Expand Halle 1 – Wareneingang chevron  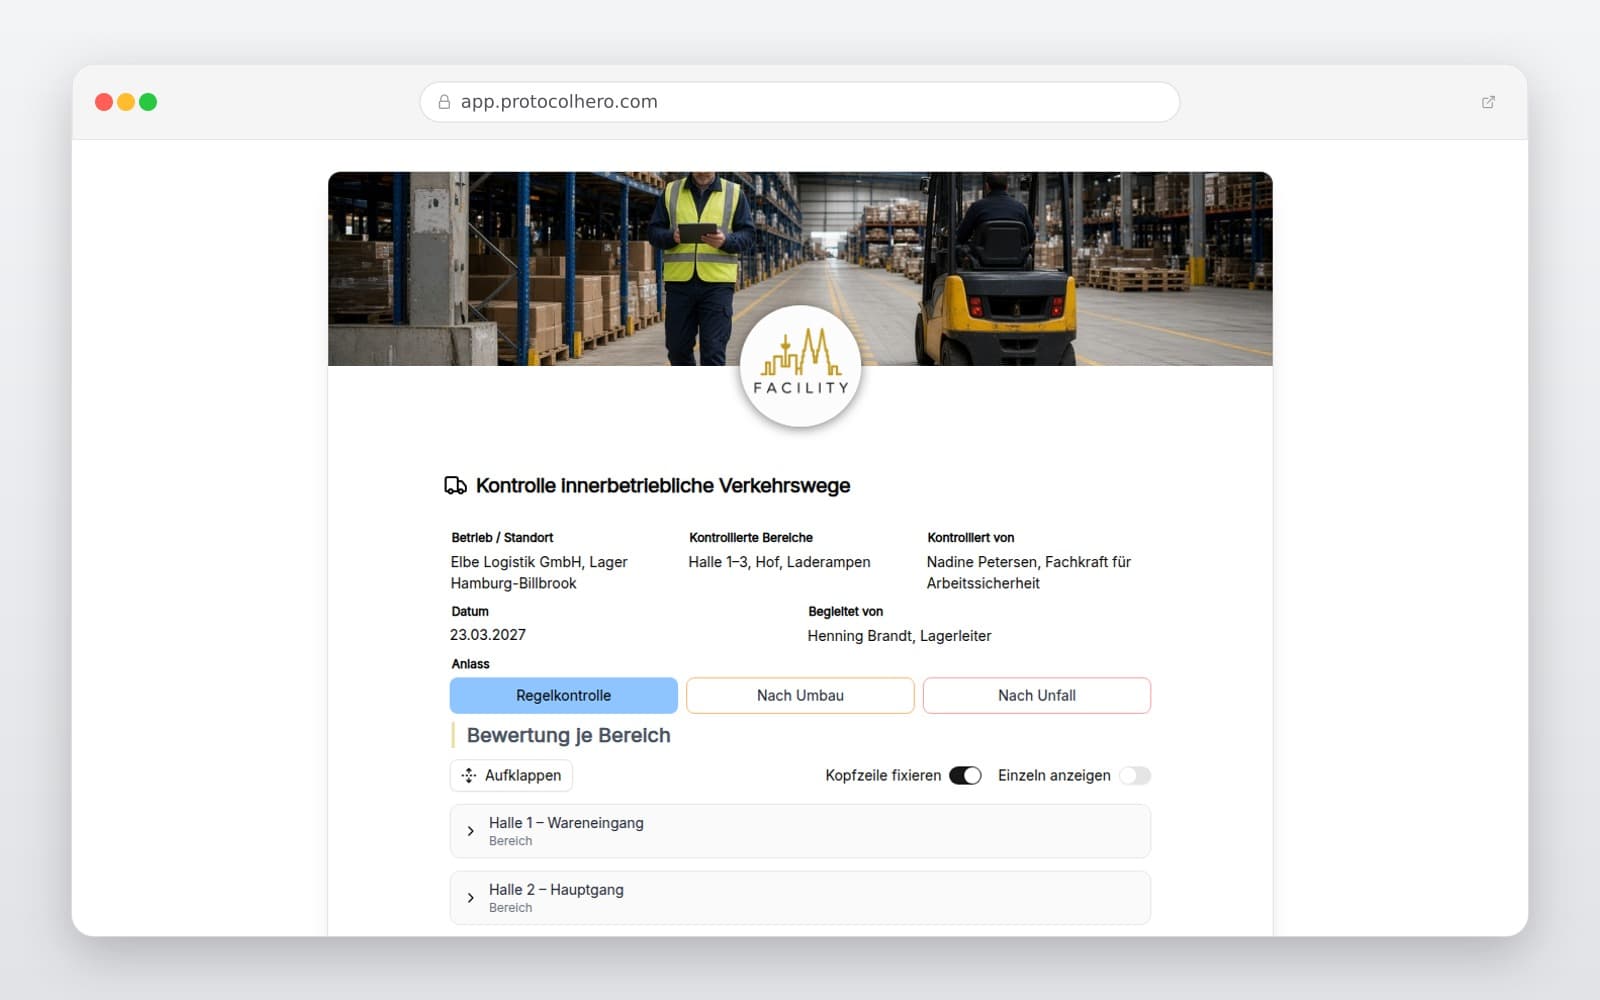click(471, 831)
